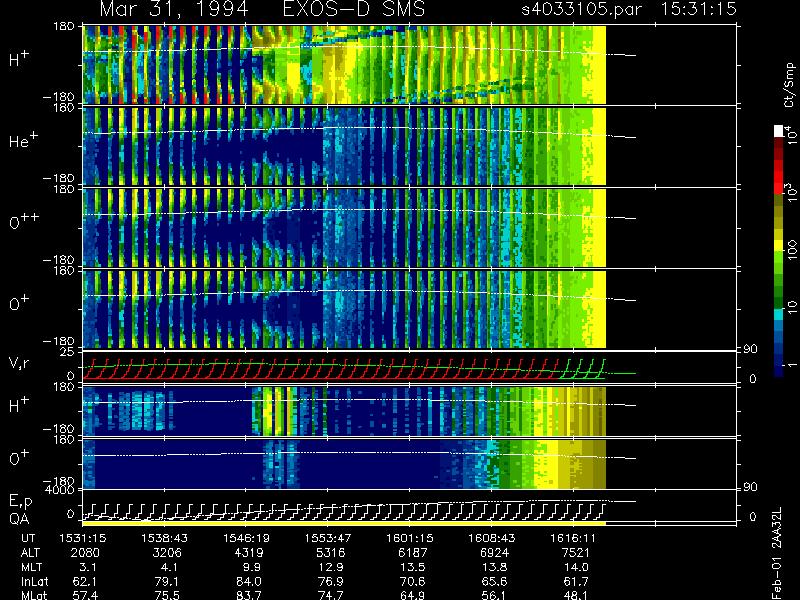Pick the cyan color bar segment near 10
Viewport: 800px width, 600px height.
point(779,315)
